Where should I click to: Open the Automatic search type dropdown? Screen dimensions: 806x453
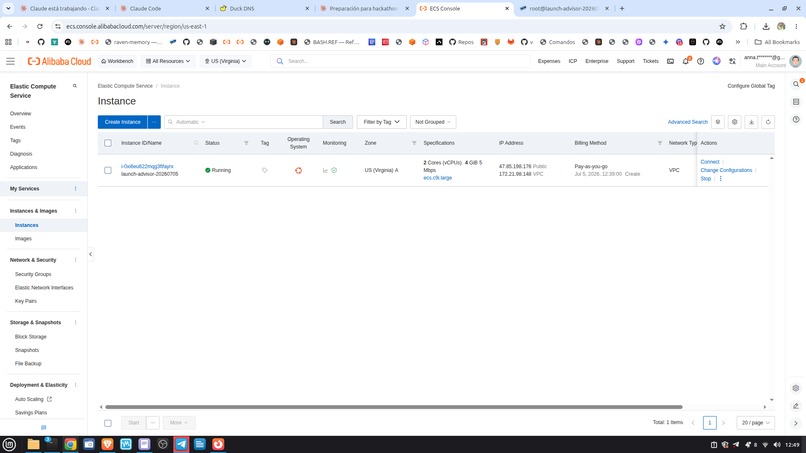point(190,122)
